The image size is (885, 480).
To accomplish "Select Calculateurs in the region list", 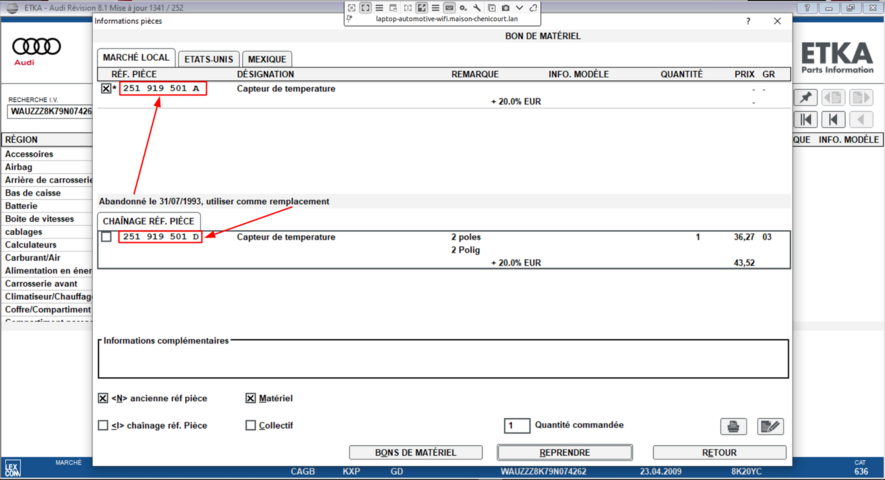I will pos(30,245).
